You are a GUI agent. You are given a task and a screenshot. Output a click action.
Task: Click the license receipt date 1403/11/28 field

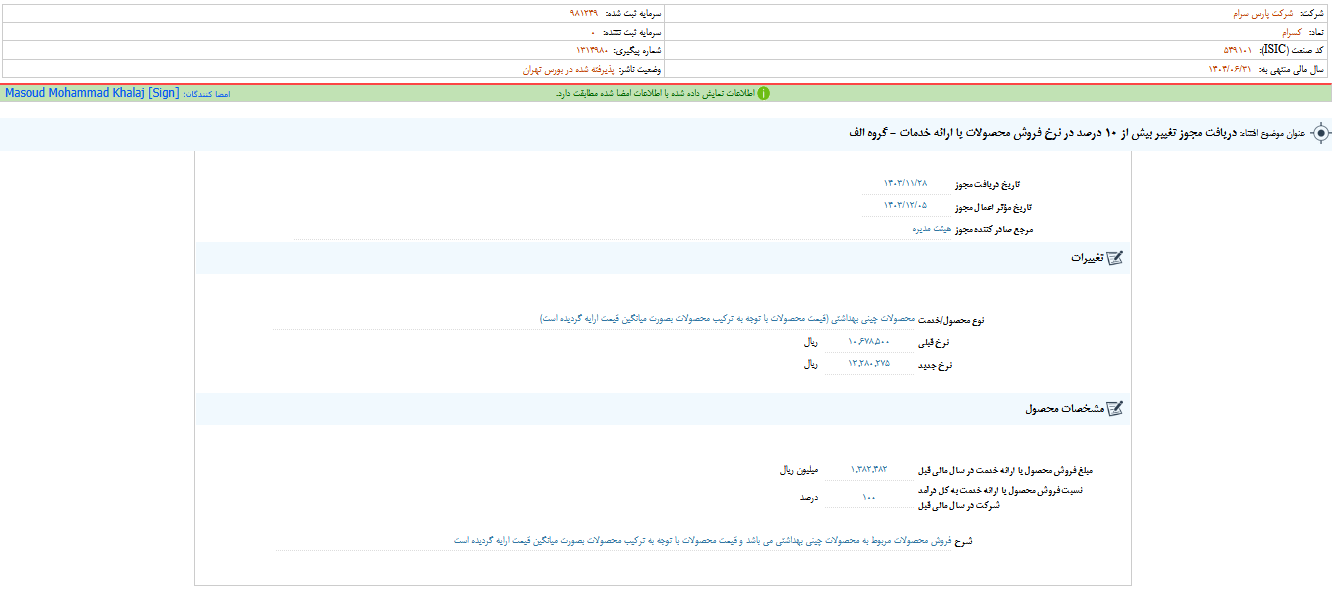click(x=905, y=183)
